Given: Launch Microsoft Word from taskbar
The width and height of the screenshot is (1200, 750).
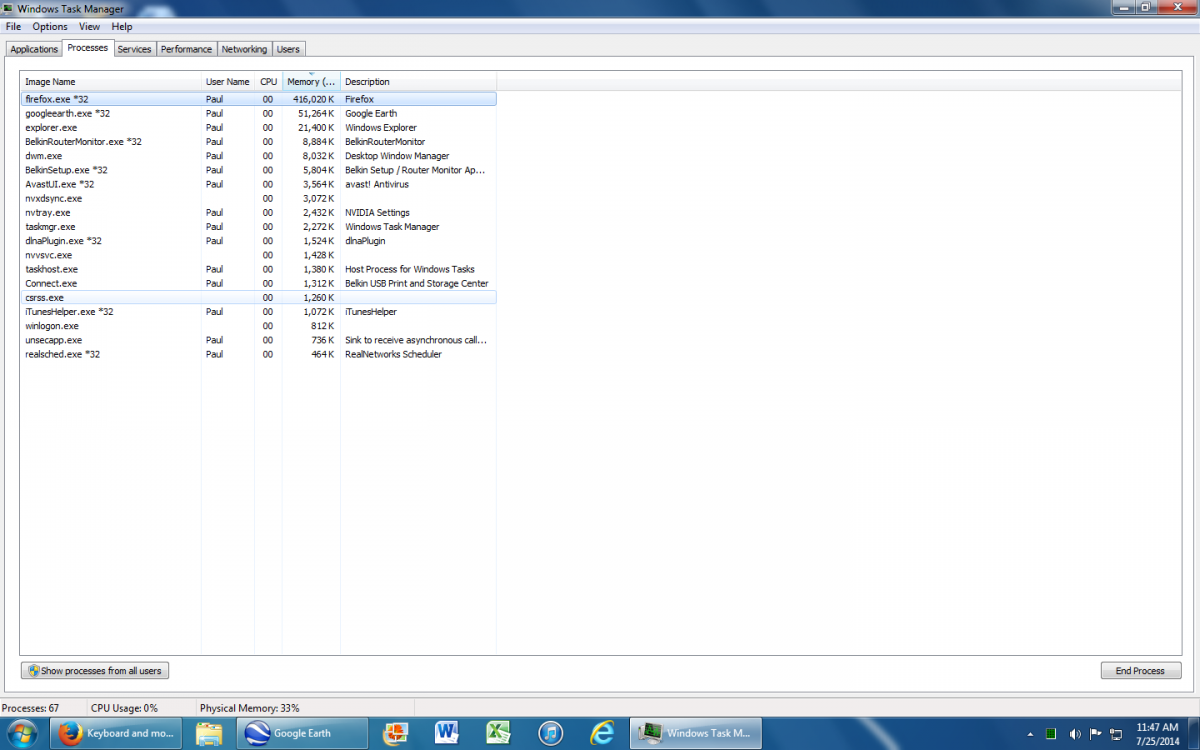Looking at the screenshot, I should pyautogui.click(x=447, y=733).
